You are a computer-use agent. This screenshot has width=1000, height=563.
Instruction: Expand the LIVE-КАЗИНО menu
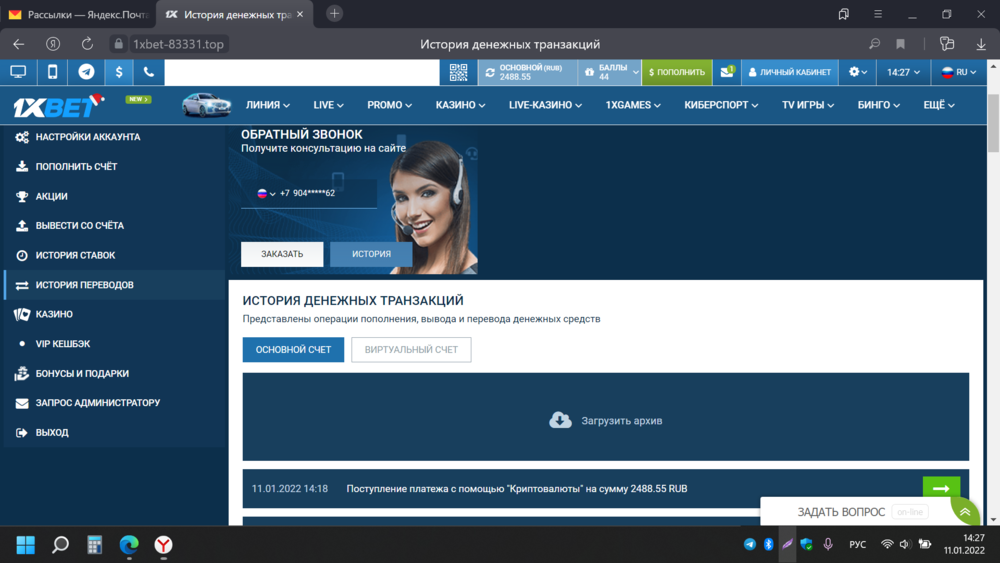545,105
